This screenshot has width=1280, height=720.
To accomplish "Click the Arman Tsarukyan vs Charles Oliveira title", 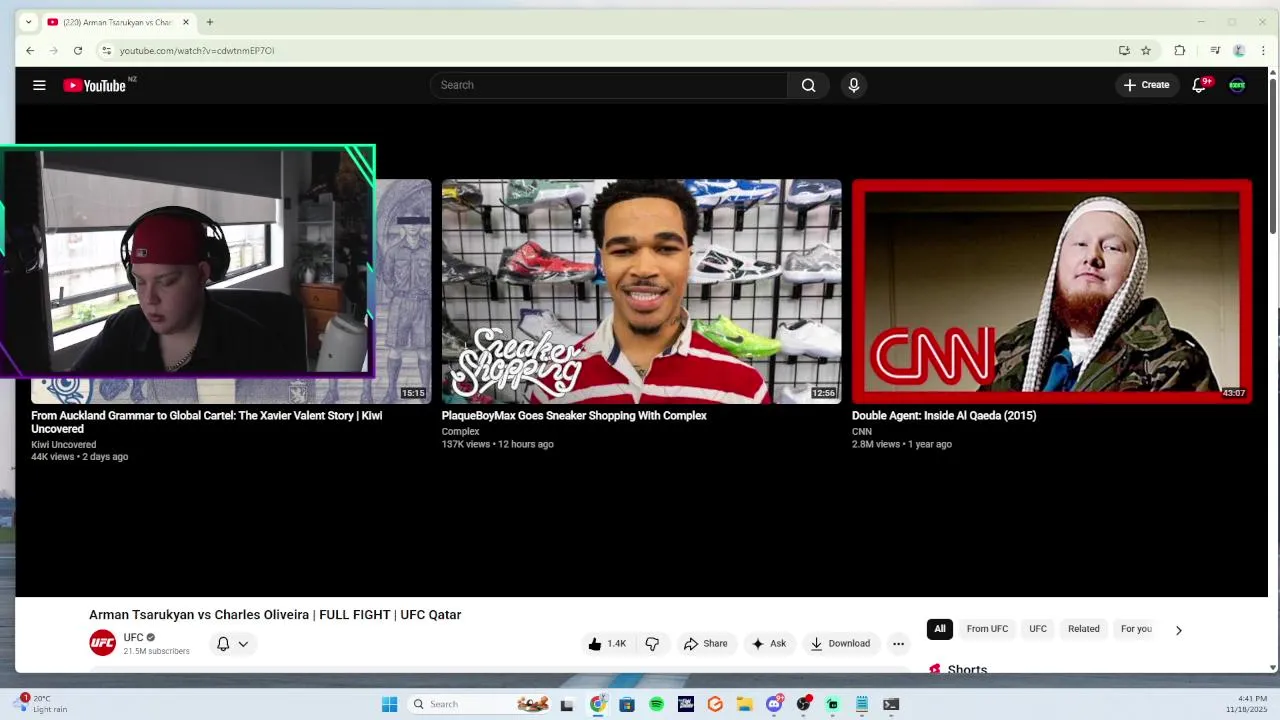I will click(275, 615).
